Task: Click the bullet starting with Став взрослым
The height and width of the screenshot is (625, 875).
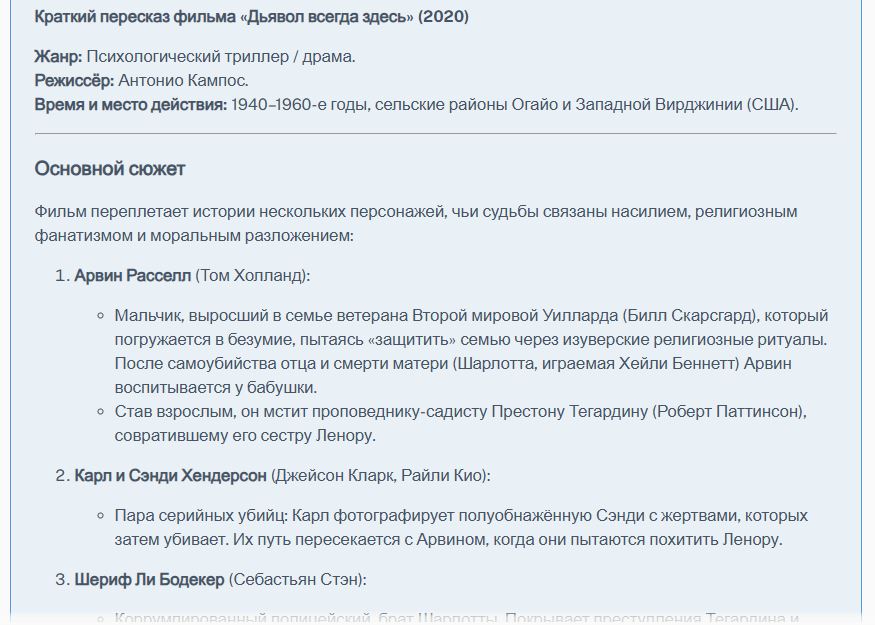Action: point(460,424)
